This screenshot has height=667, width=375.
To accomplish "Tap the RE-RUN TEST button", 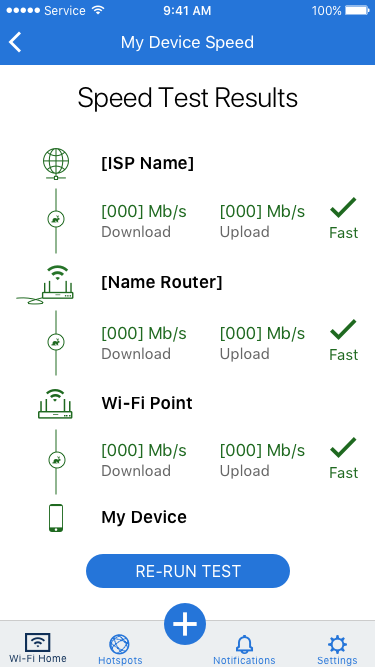I will [x=188, y=571].
